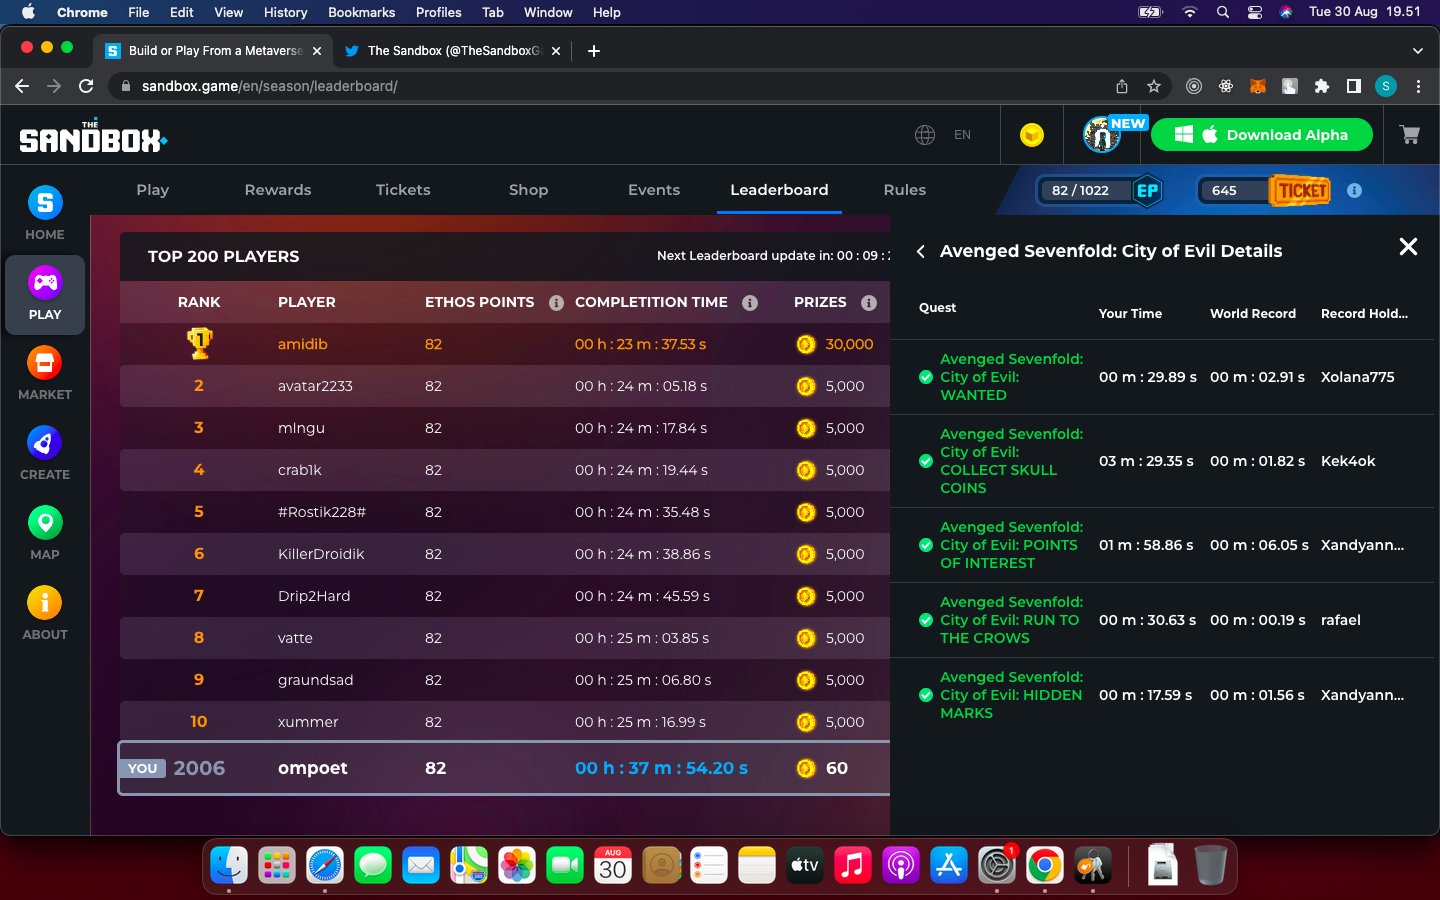Image resolution: width=1440 pixels, height=900 pixels.
Task: Open a new browser tab
Action: (594, 51)
